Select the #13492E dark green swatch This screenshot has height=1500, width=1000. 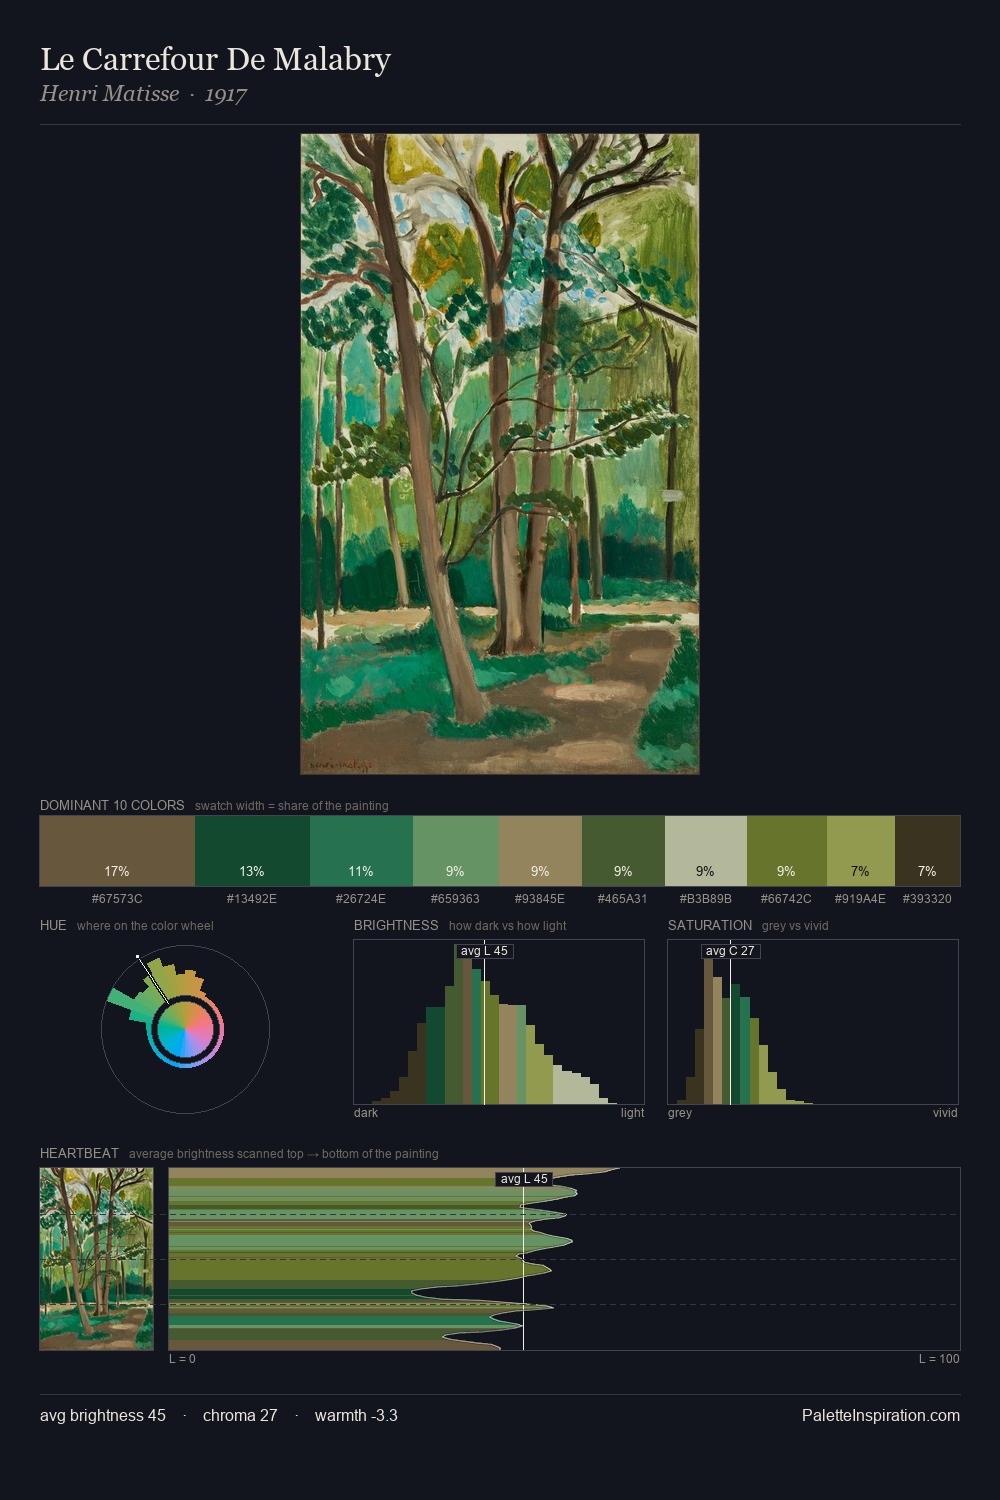[252, 851]
